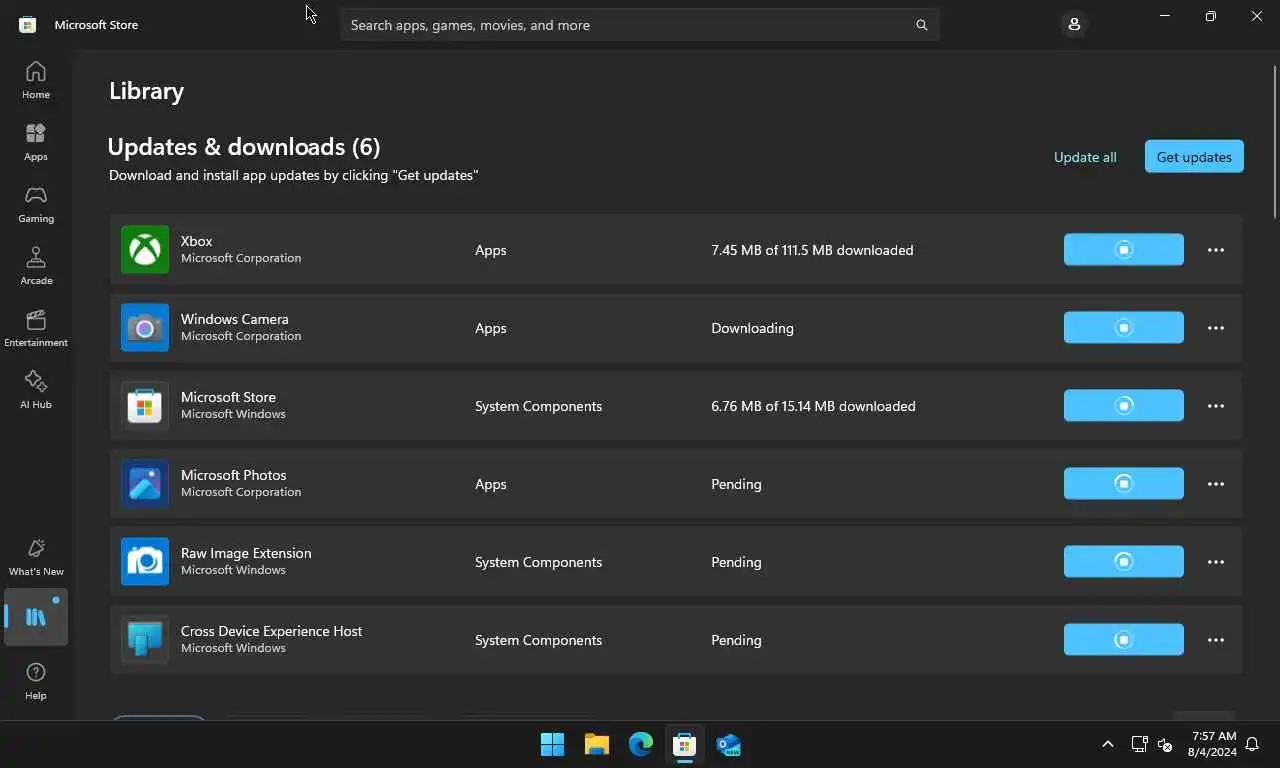Click '6.76 MB of 15.14 MB downloaded' status
This screenshot has width=1280, height=768.
click(x=813, y=406)
